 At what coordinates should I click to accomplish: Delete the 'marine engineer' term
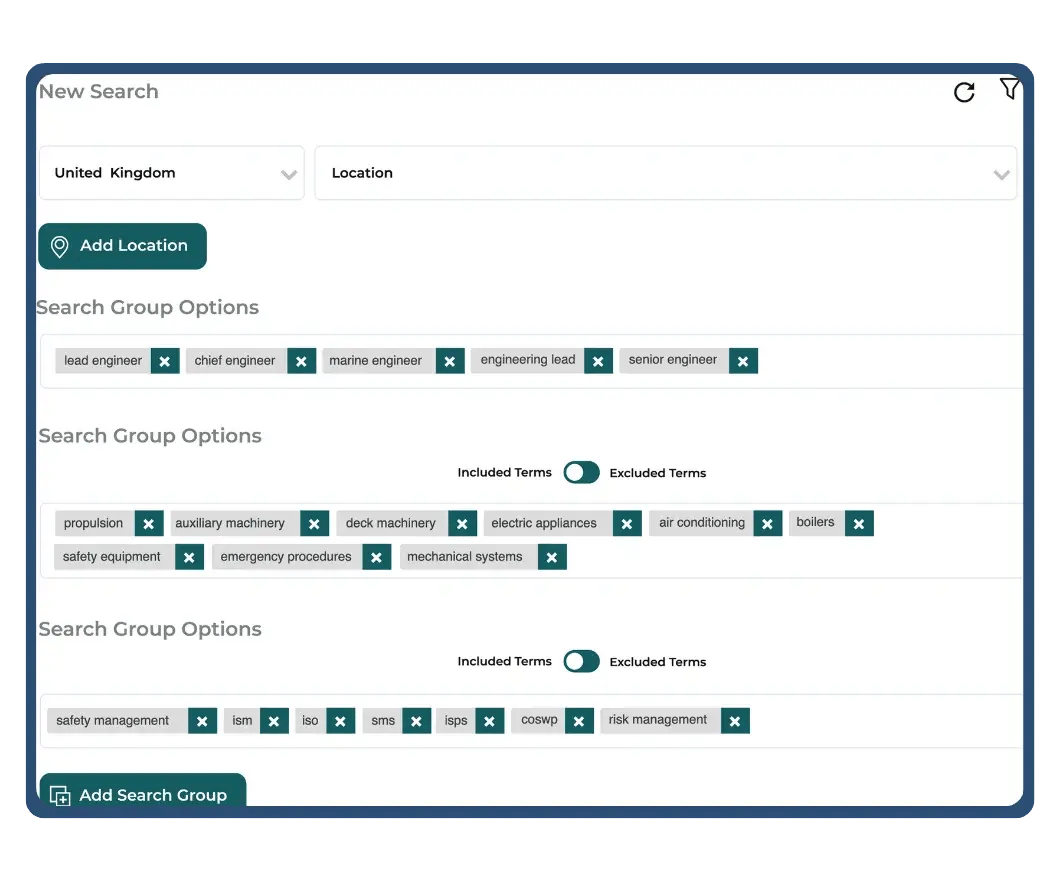coord(450,361)
